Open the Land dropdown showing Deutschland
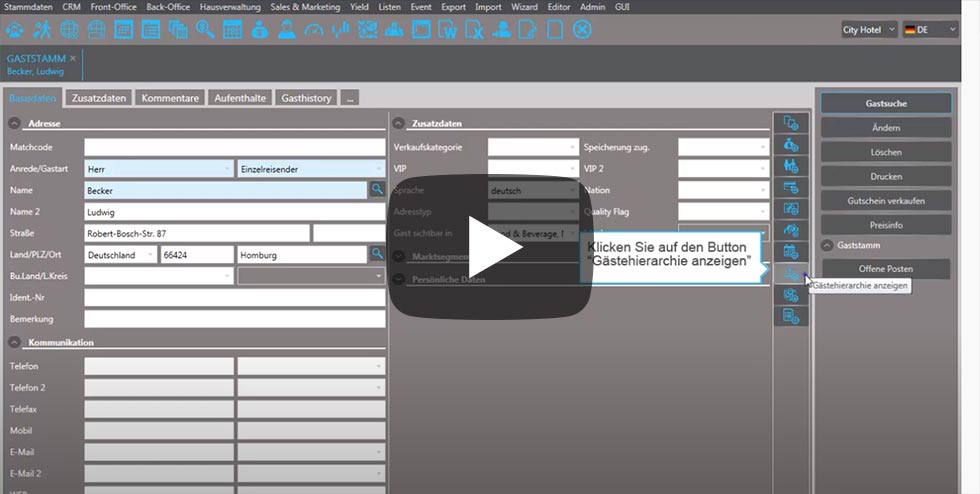 pyautogui.click(x=121, y=255)
